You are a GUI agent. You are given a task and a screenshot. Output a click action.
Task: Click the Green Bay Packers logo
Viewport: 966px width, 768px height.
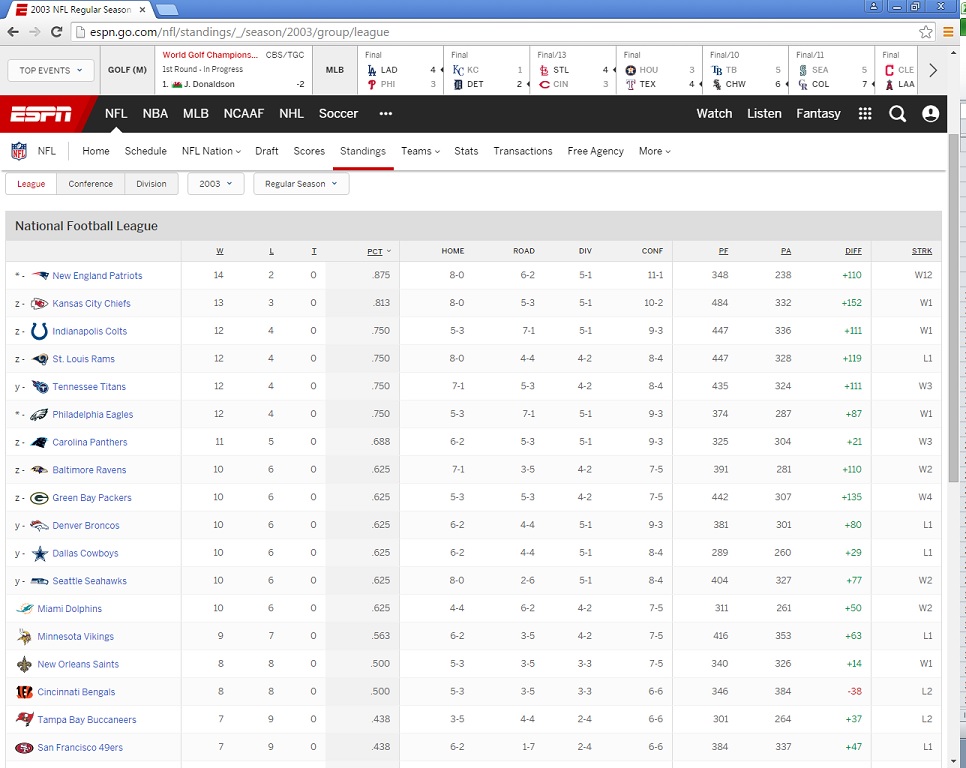pyautogui.click(x=39, y=498)
